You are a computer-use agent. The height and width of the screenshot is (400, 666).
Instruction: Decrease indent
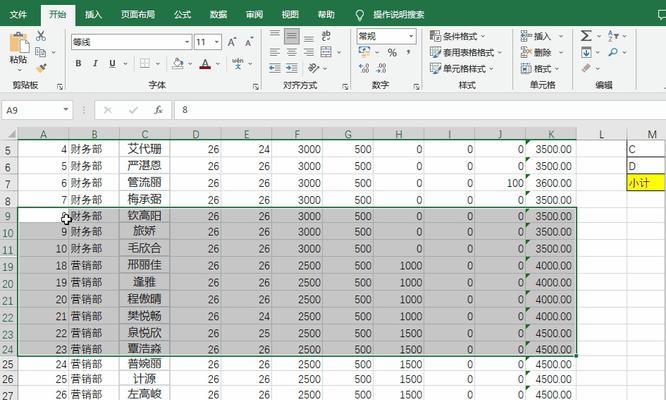coord(275,68)
